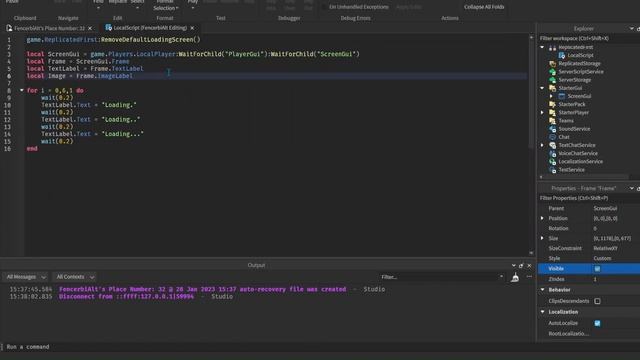Click the ReplicatedStorage service icon
This screenshot has width=640, height=360.
(552, 63)
